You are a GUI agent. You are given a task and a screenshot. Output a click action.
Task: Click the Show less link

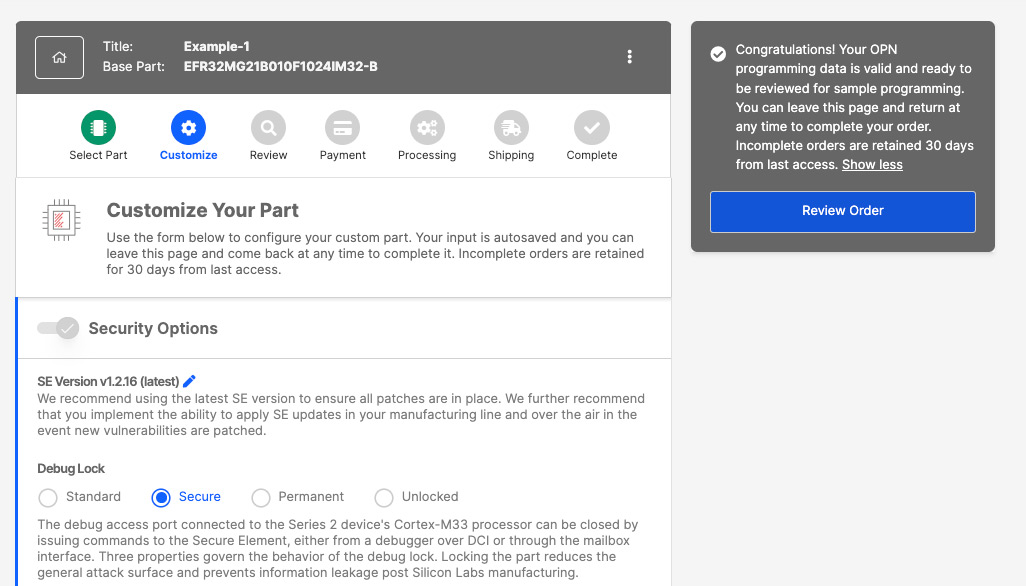(x=872, y=165)
